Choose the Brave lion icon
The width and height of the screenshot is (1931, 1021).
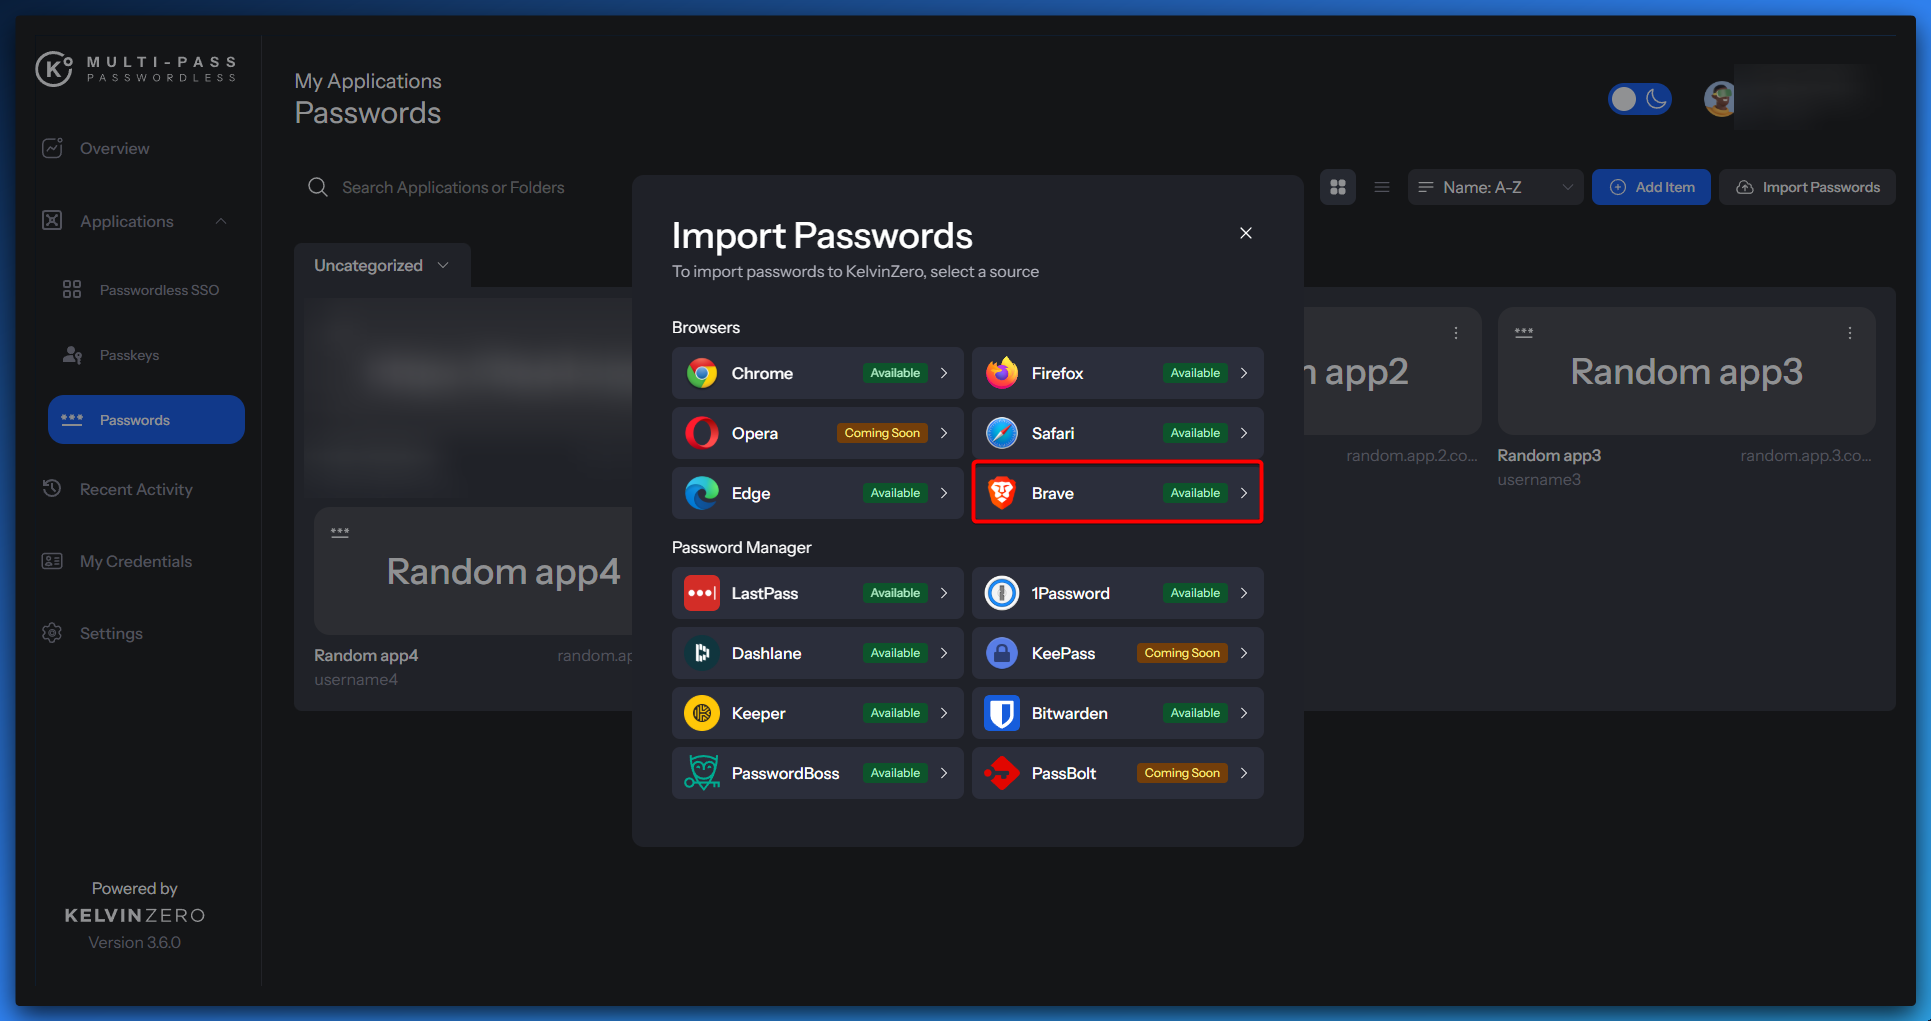click(1001, 493)
